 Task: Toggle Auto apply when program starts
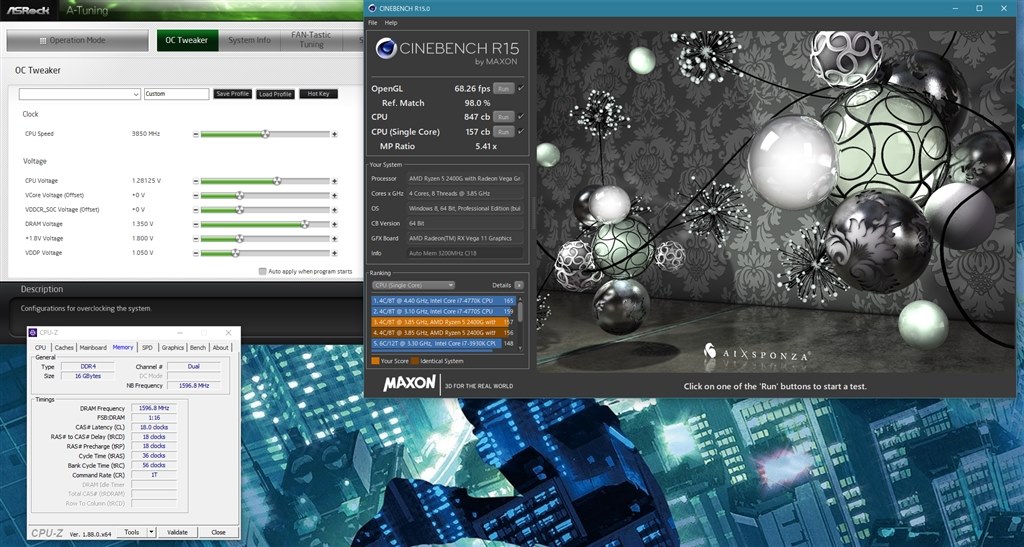point(263,272)
